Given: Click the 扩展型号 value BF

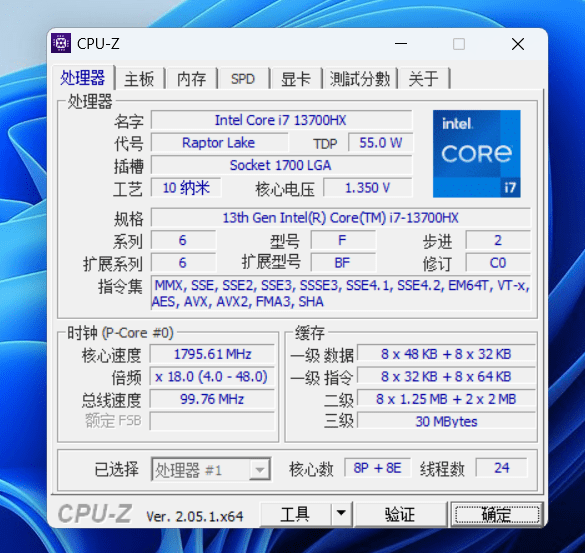Looking at the screenshot, I should [343, 263].
